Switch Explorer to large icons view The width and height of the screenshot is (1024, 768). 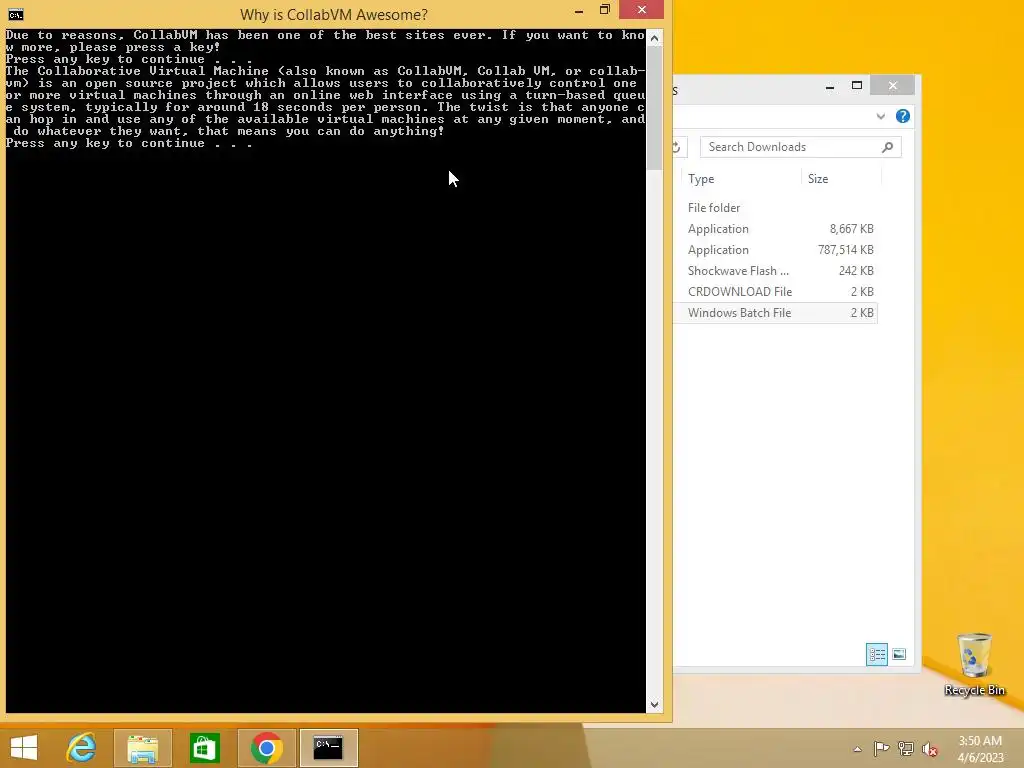coord(899,654)
